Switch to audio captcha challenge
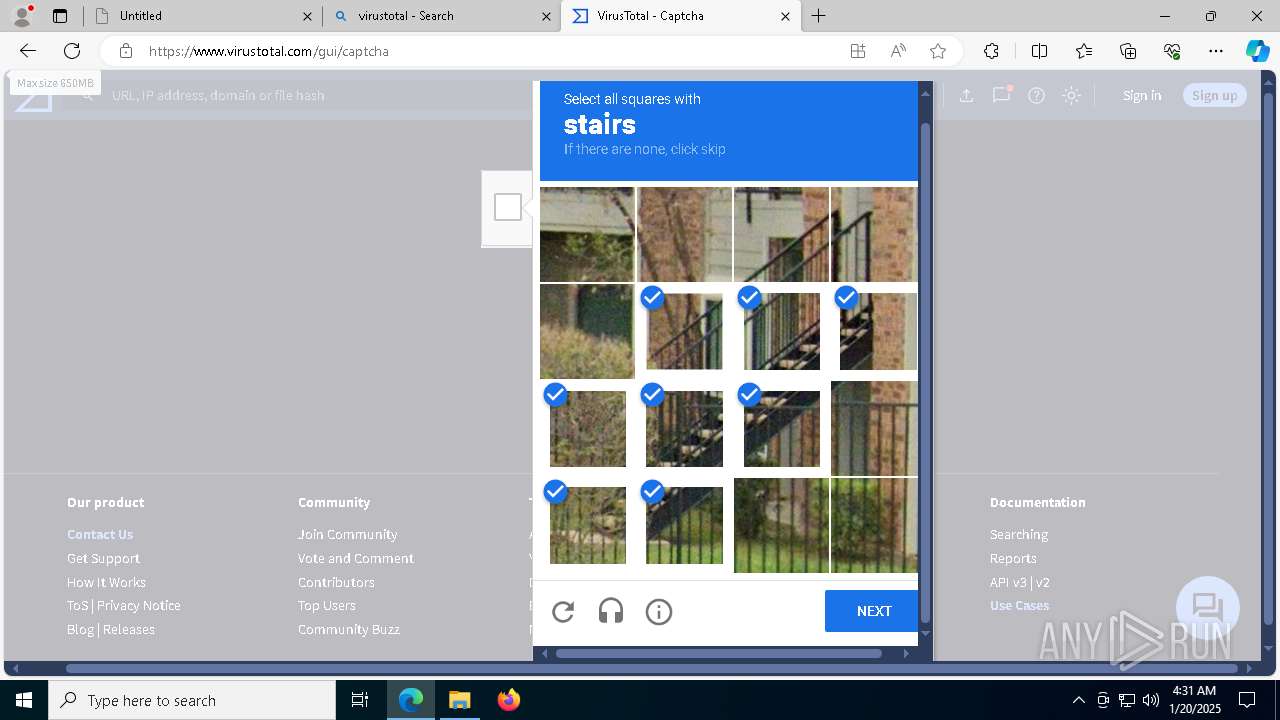The image size is (1280, 720). [x=611, y=612]
